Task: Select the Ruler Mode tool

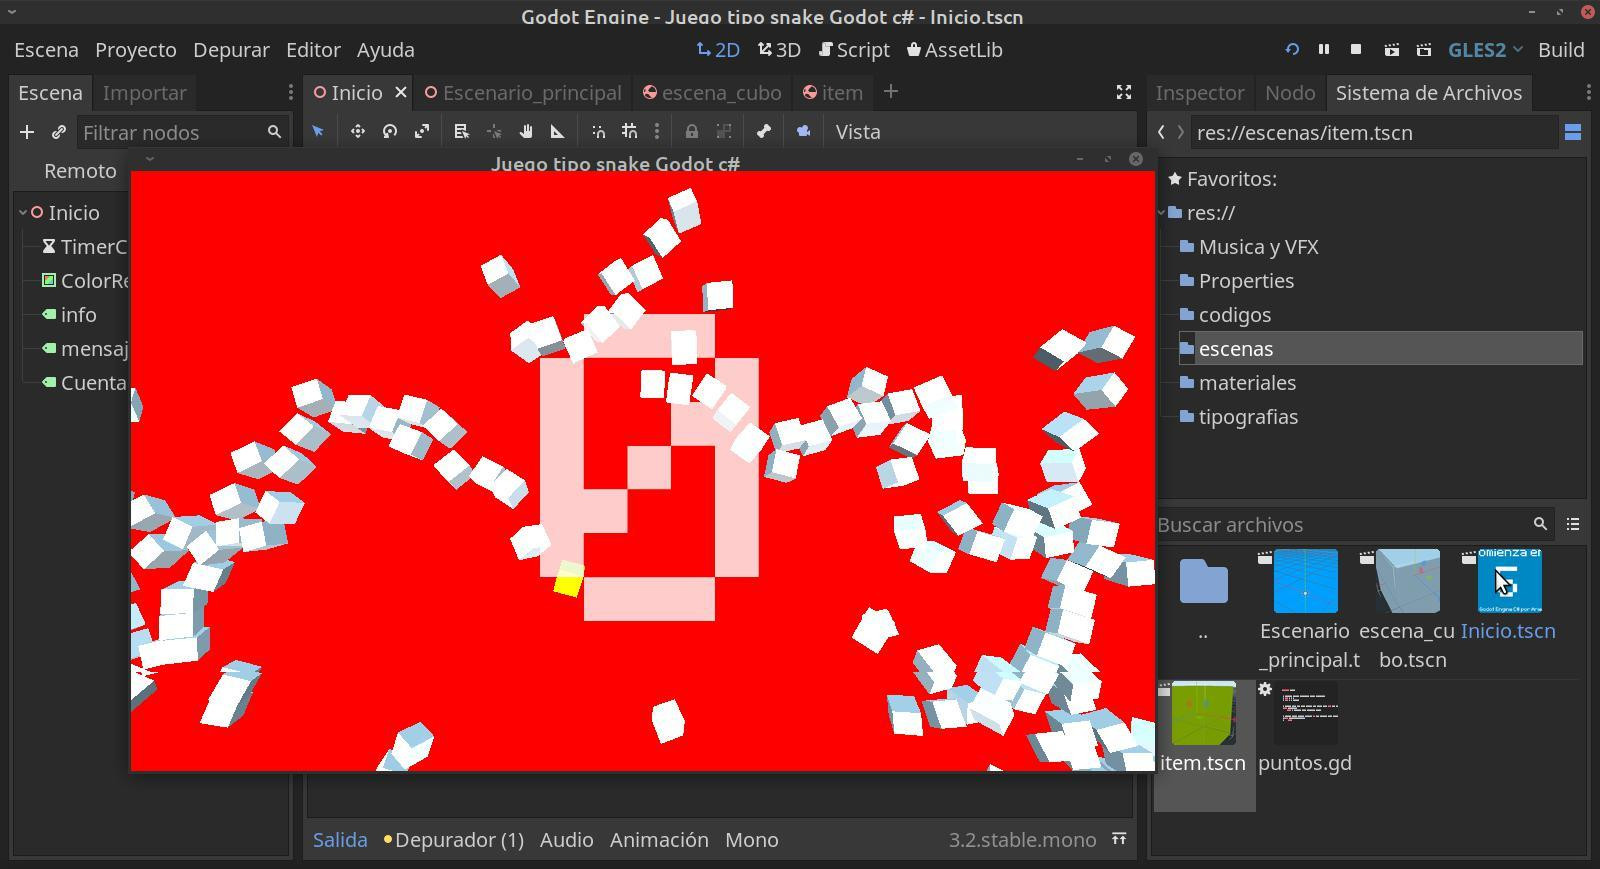Action: click(x=558, y=132)
